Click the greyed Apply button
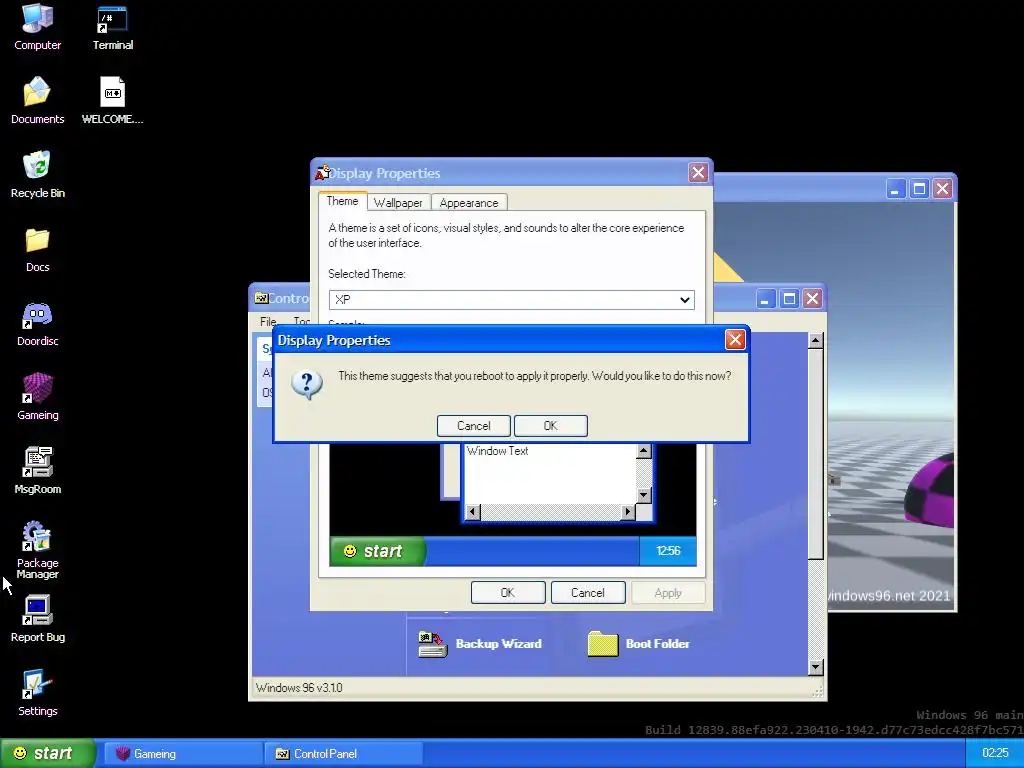Image resolution: width=1024 pixels, height=768 pixels. pos(667,593)
